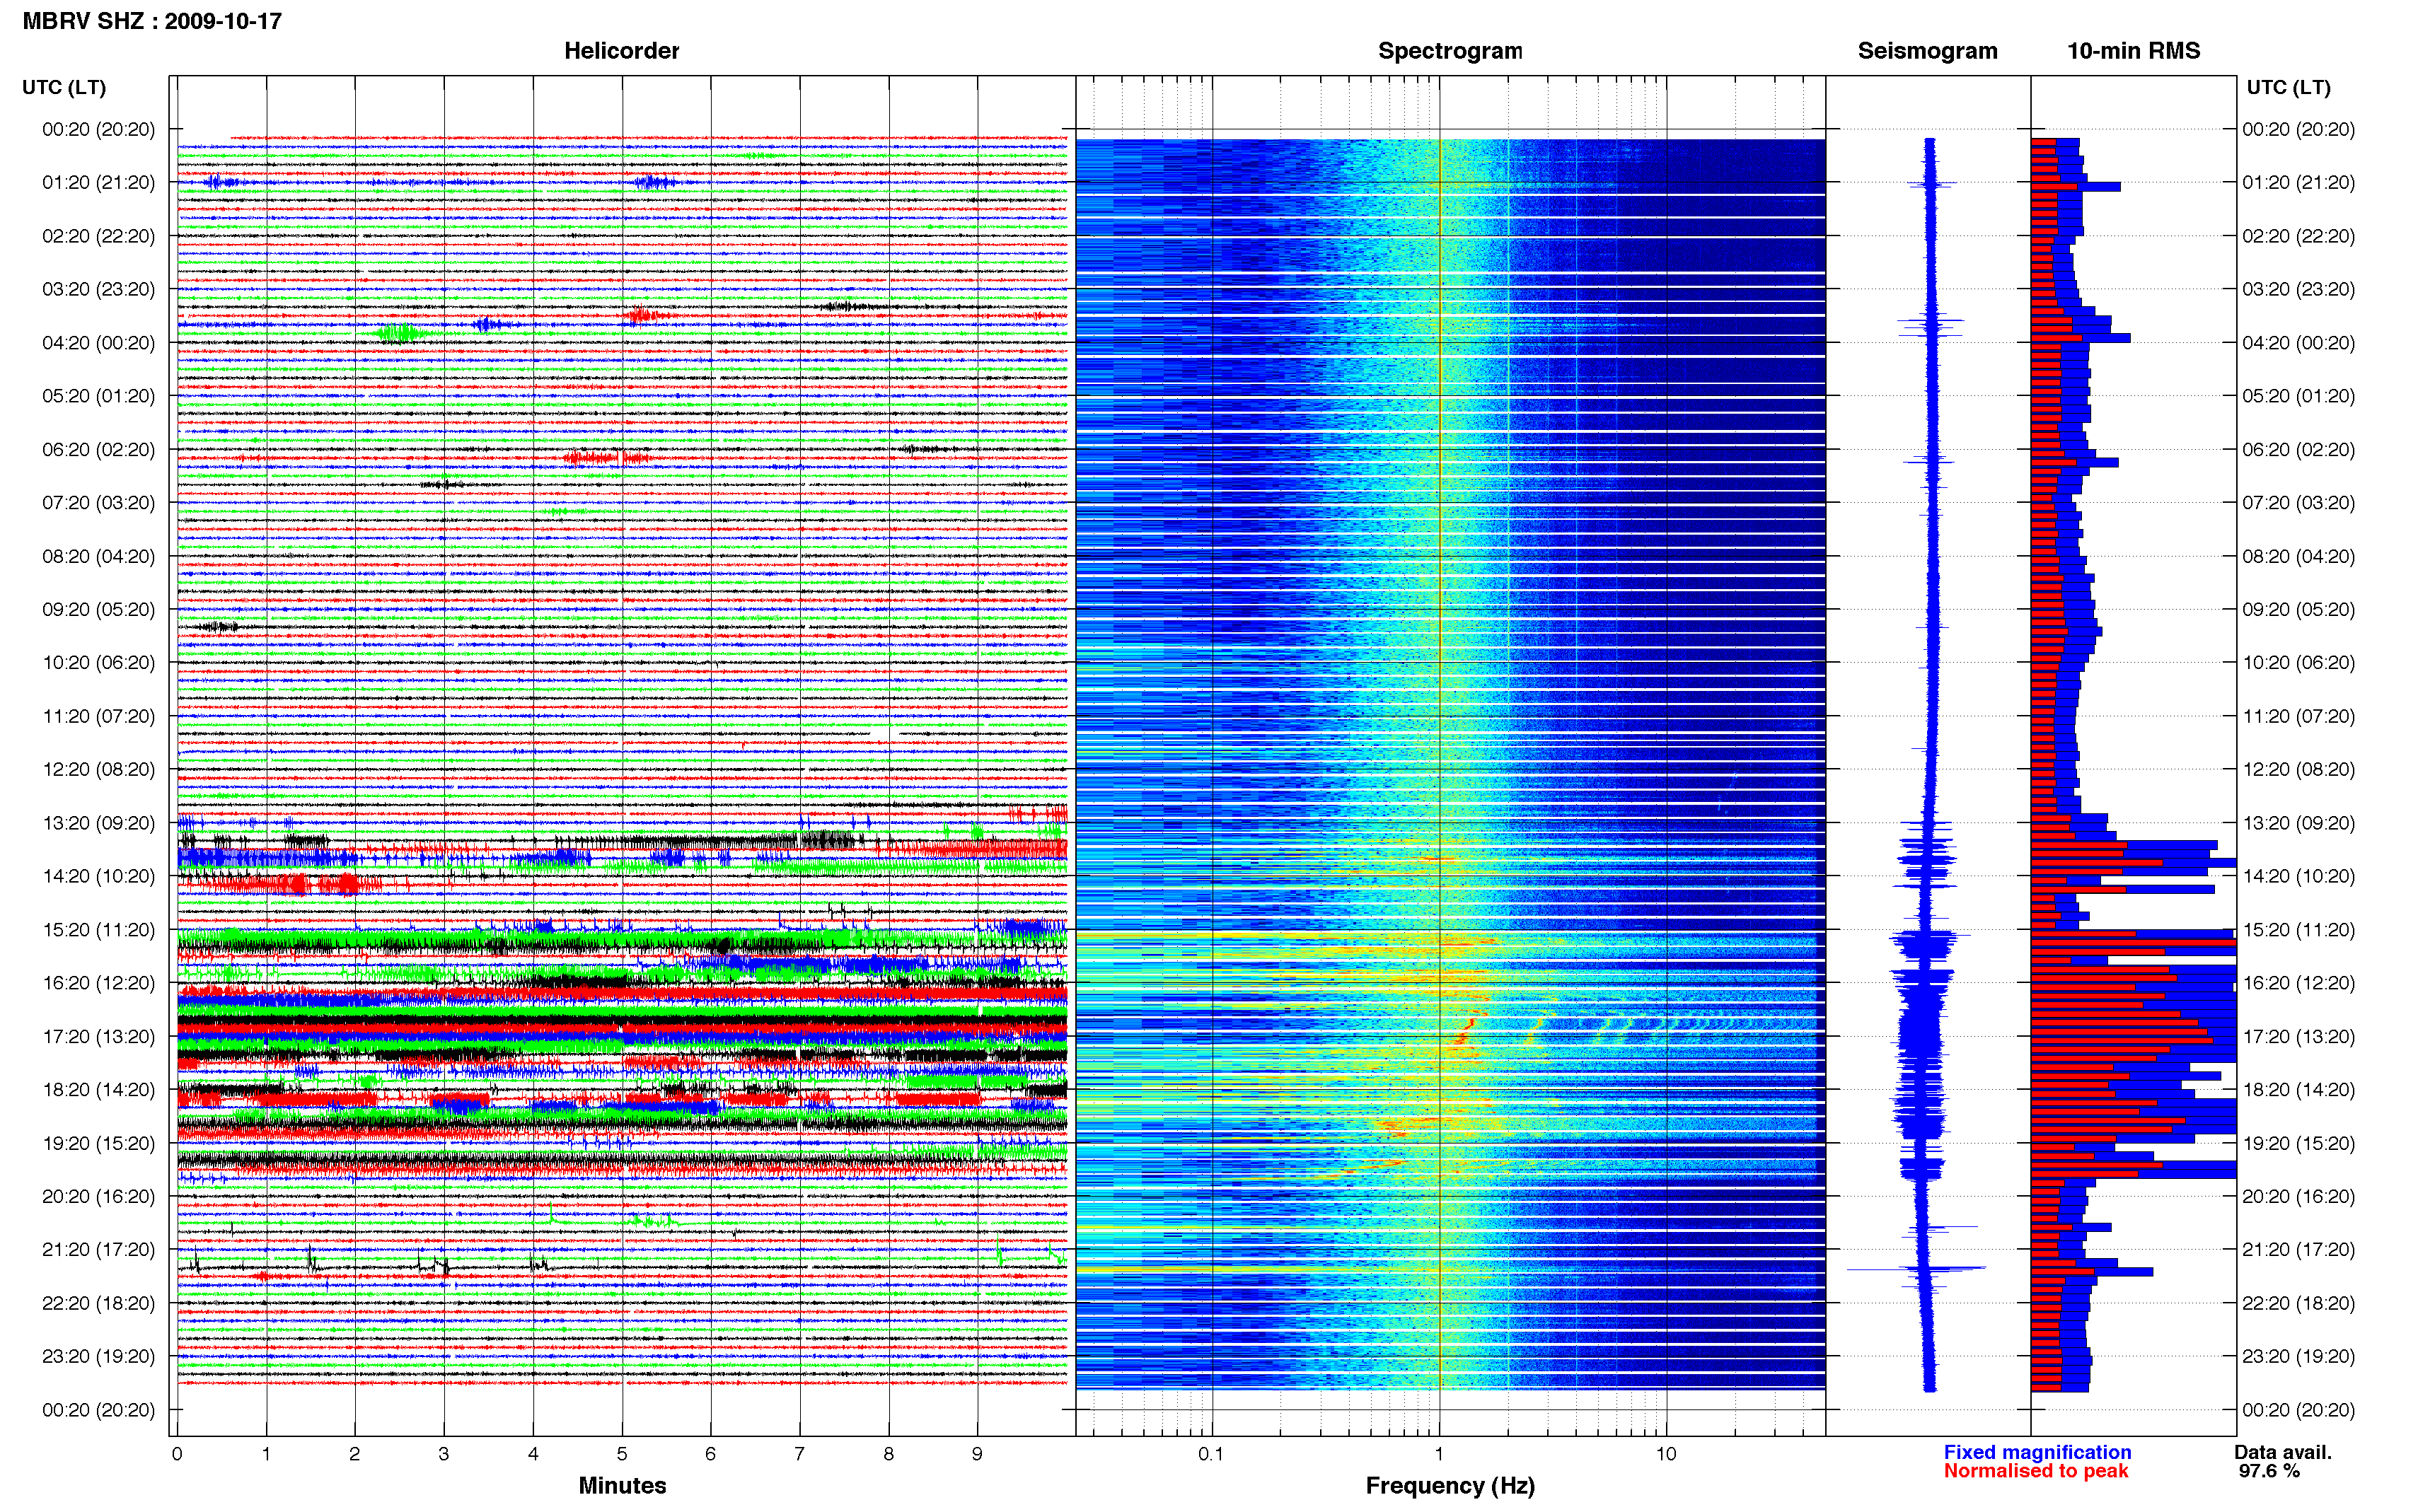Click left axis label 06:20 (02:20)
This screenshot has height=1512, width=2418.
(x=99, y=449)
